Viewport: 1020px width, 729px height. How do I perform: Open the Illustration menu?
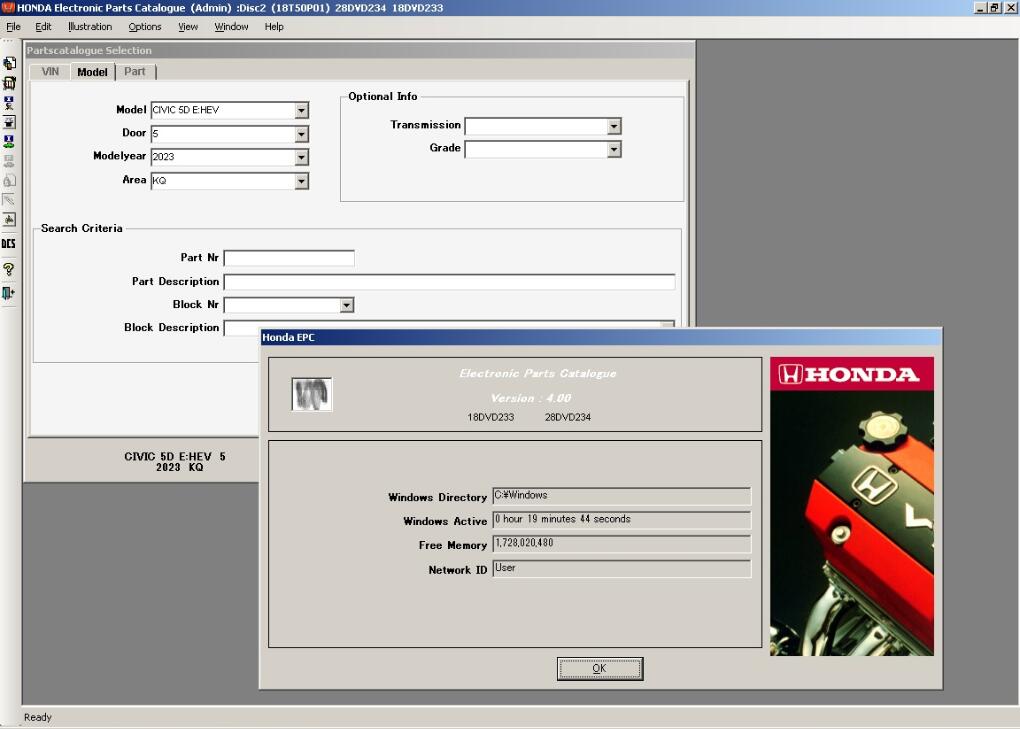[90, 27]
